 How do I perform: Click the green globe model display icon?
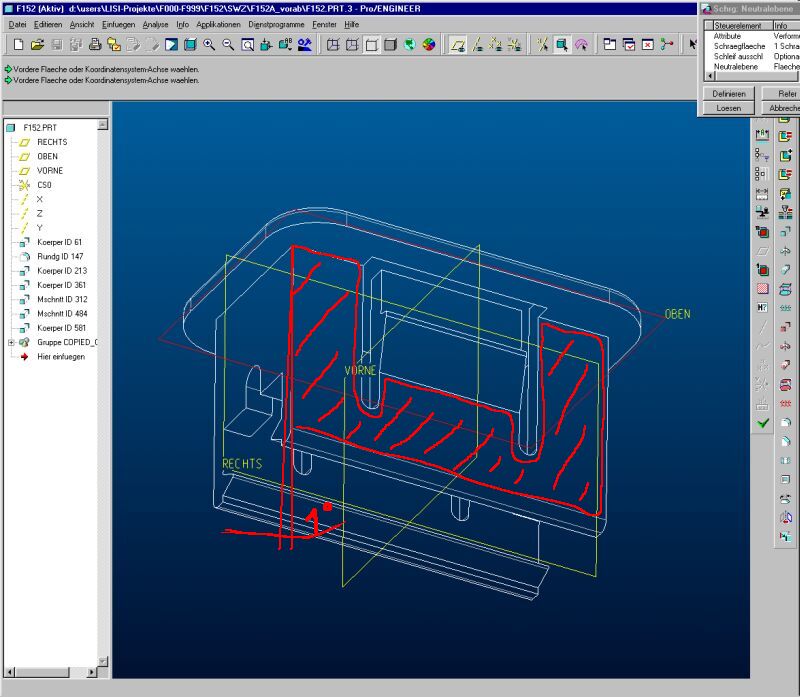click(x=410, y=45)
